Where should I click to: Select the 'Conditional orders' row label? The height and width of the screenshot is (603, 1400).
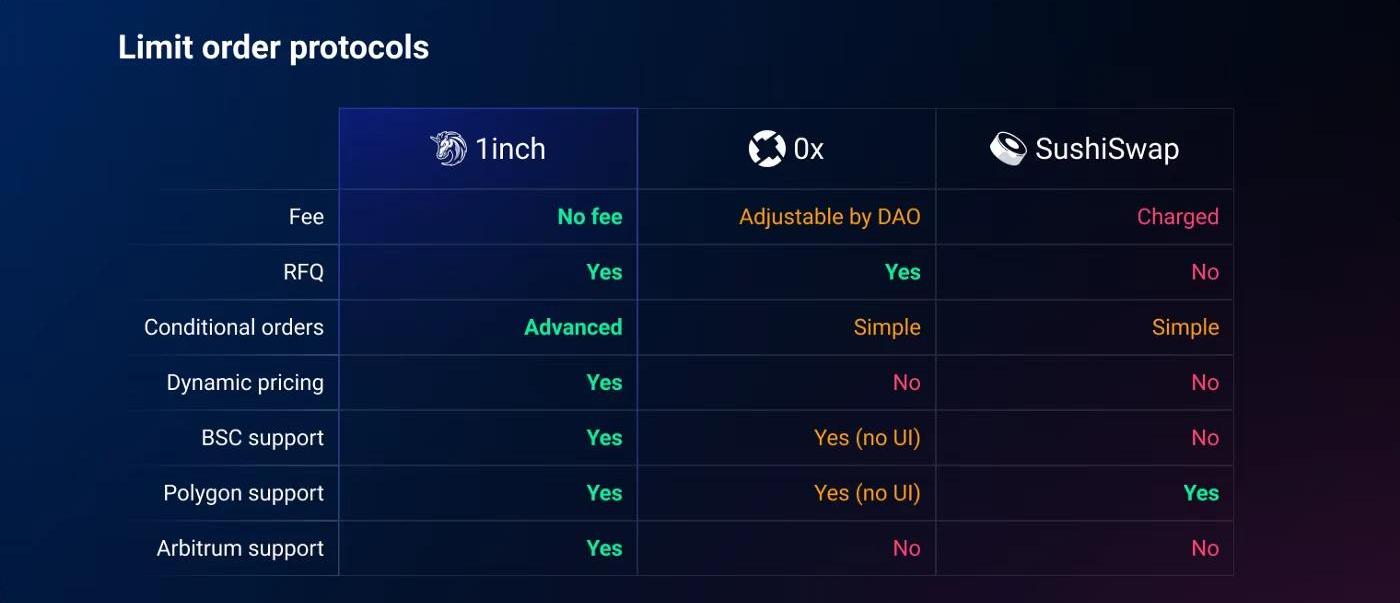tap(234, 327)
